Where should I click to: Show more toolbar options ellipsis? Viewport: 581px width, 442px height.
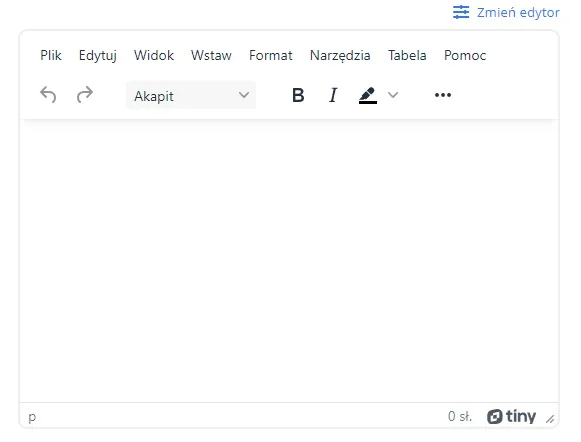[443, 95]
